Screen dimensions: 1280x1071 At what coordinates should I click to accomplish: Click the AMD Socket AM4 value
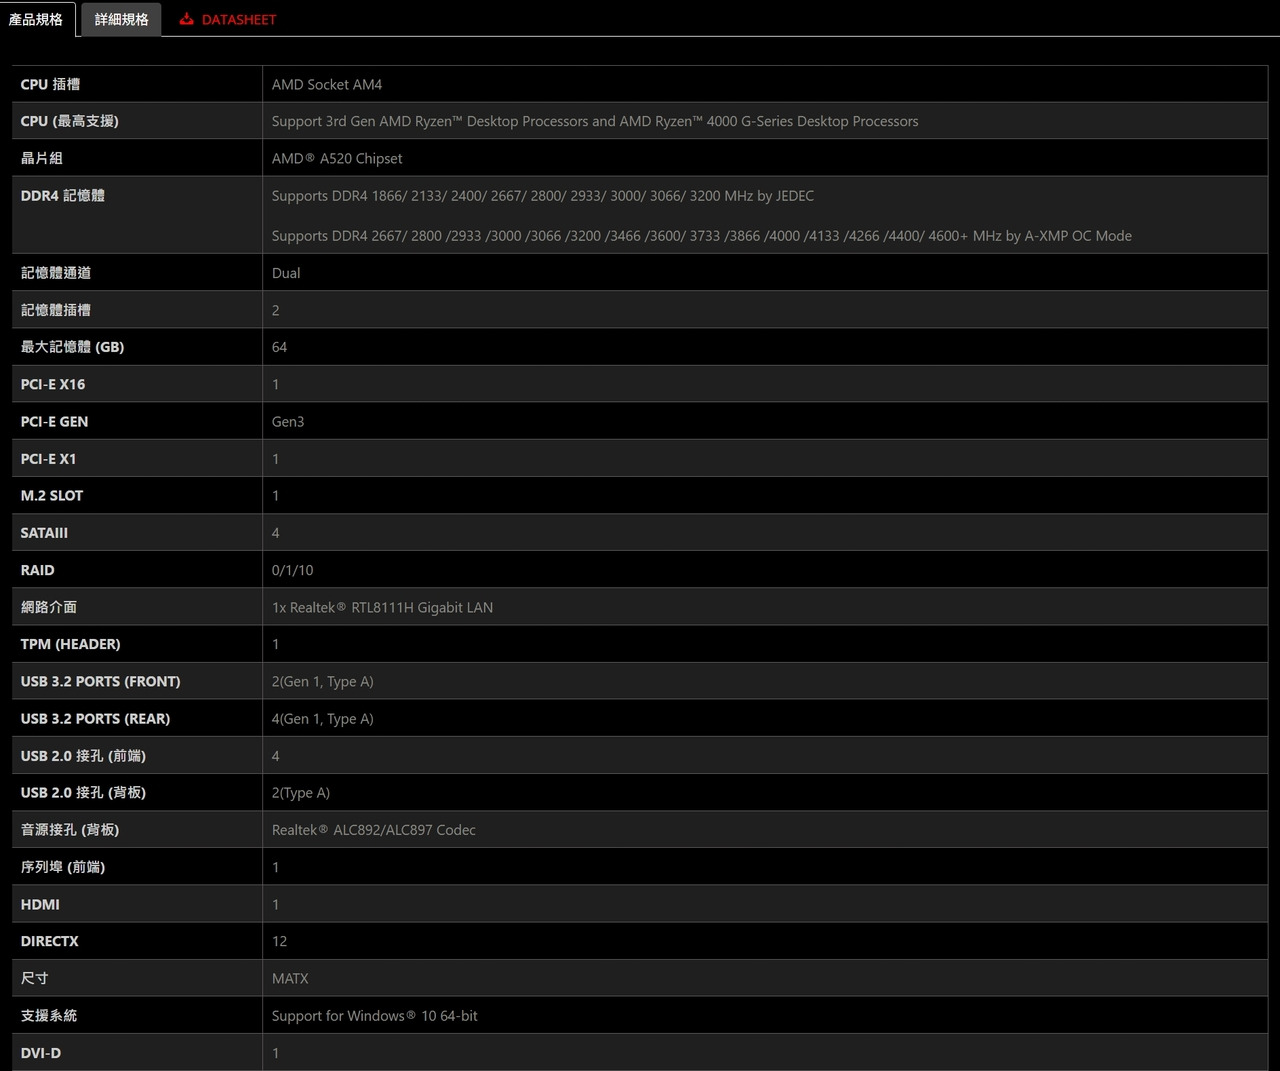(327, 85)
